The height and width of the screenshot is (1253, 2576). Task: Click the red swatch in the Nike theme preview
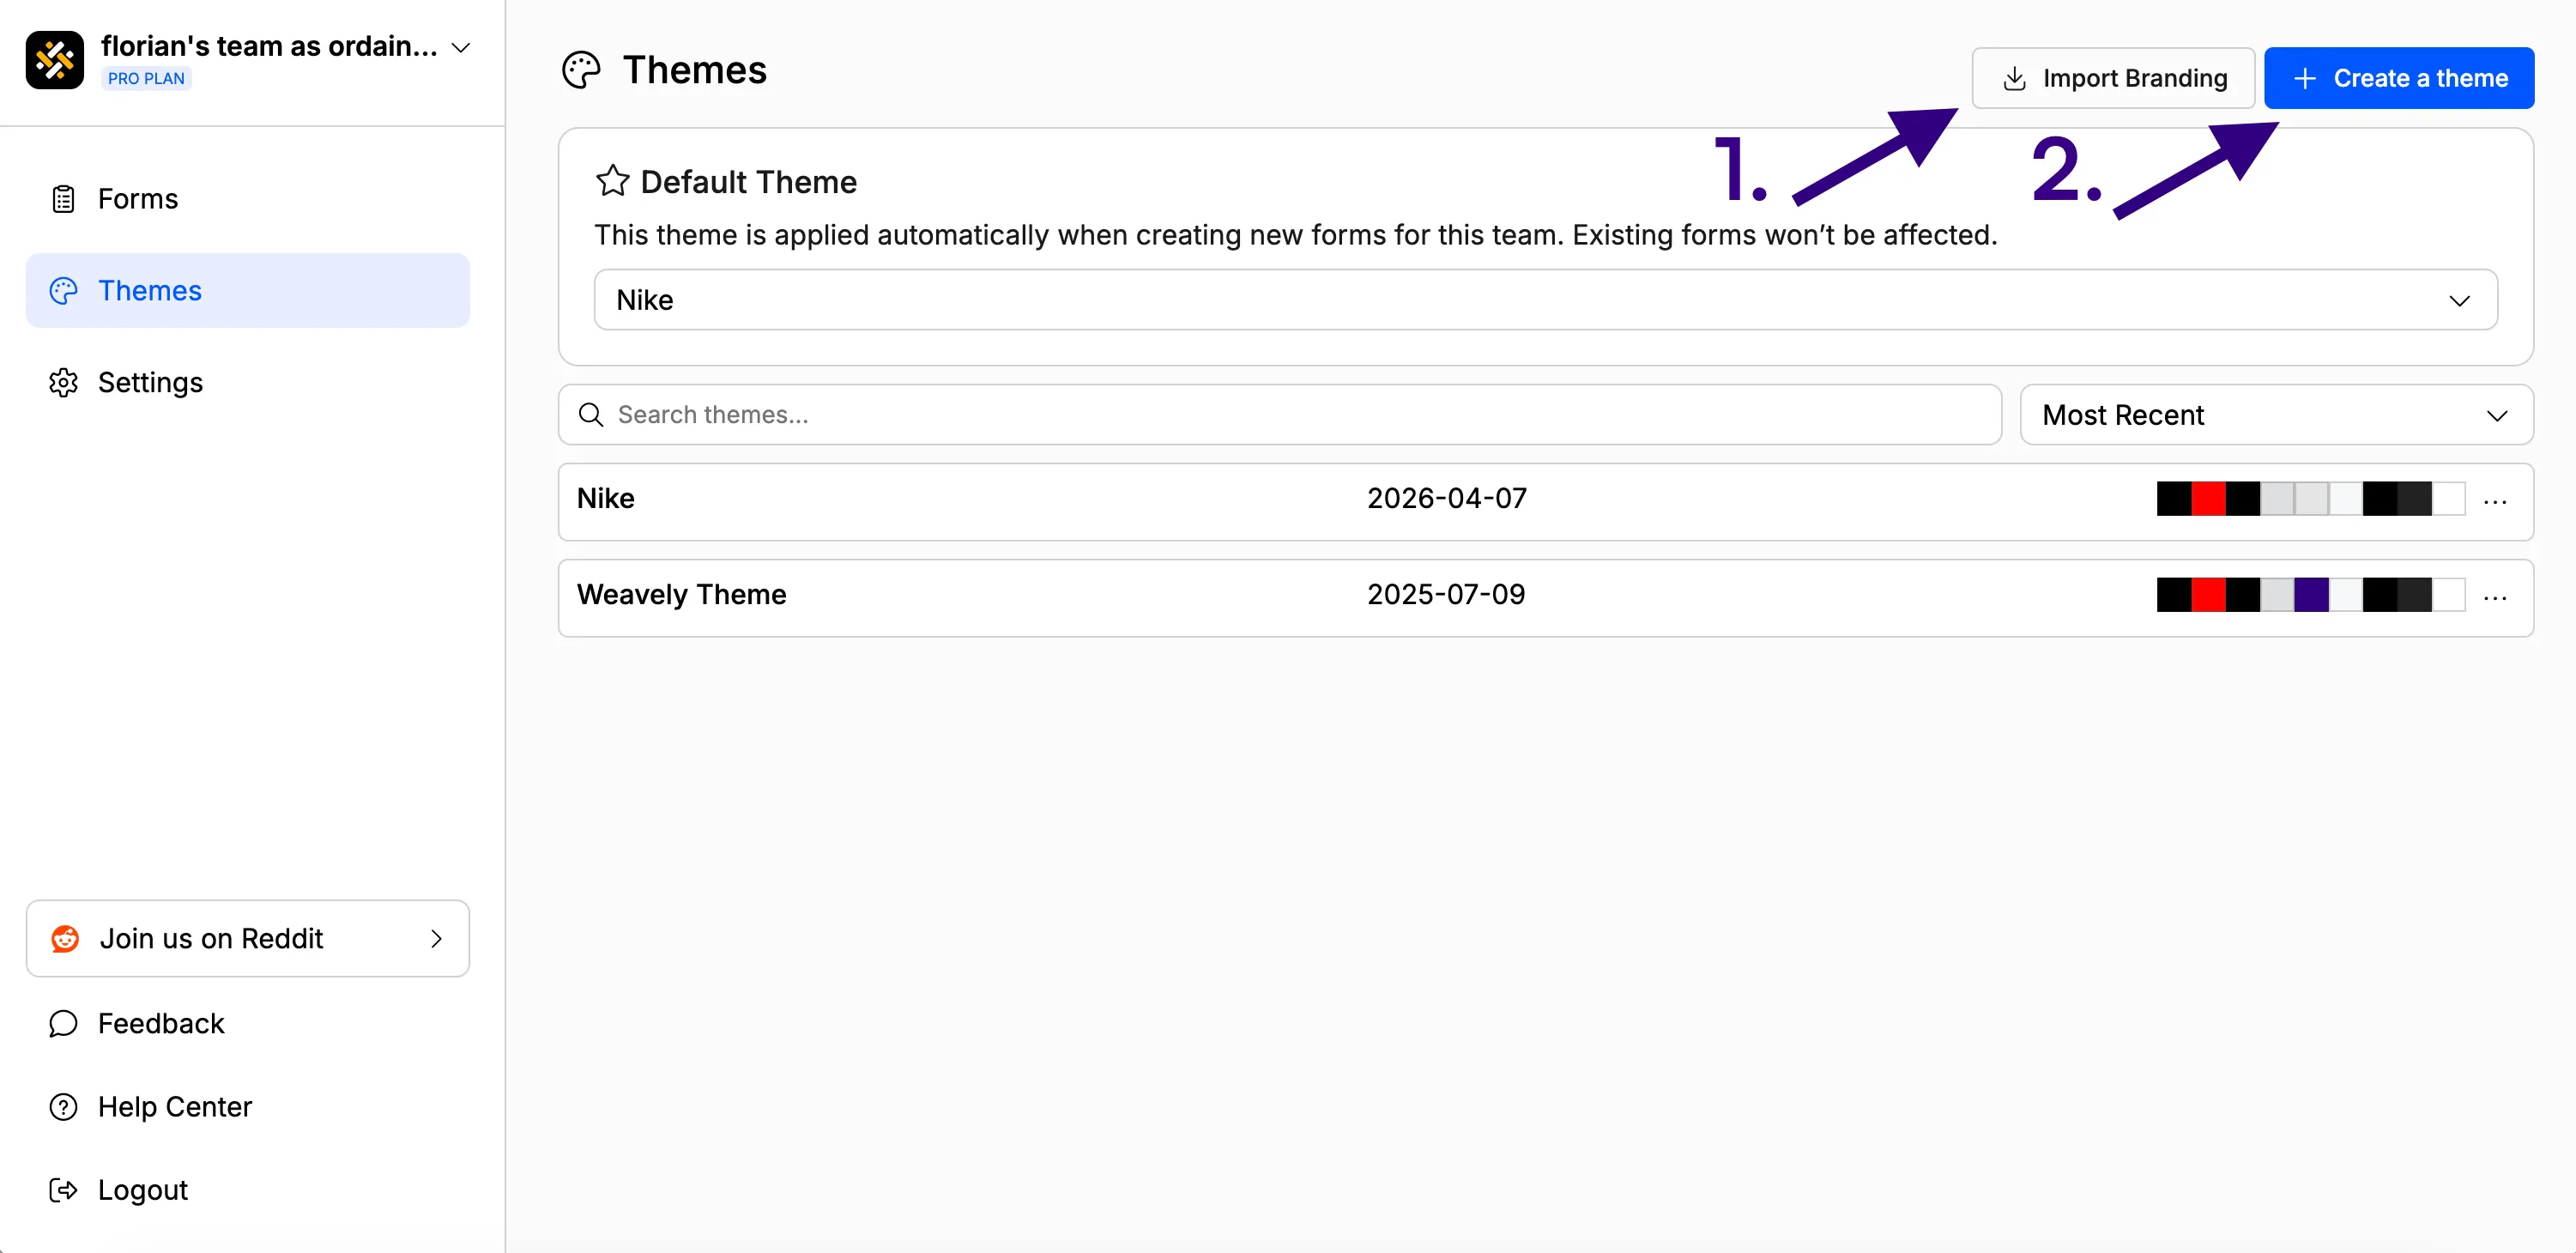point(2210,499)
